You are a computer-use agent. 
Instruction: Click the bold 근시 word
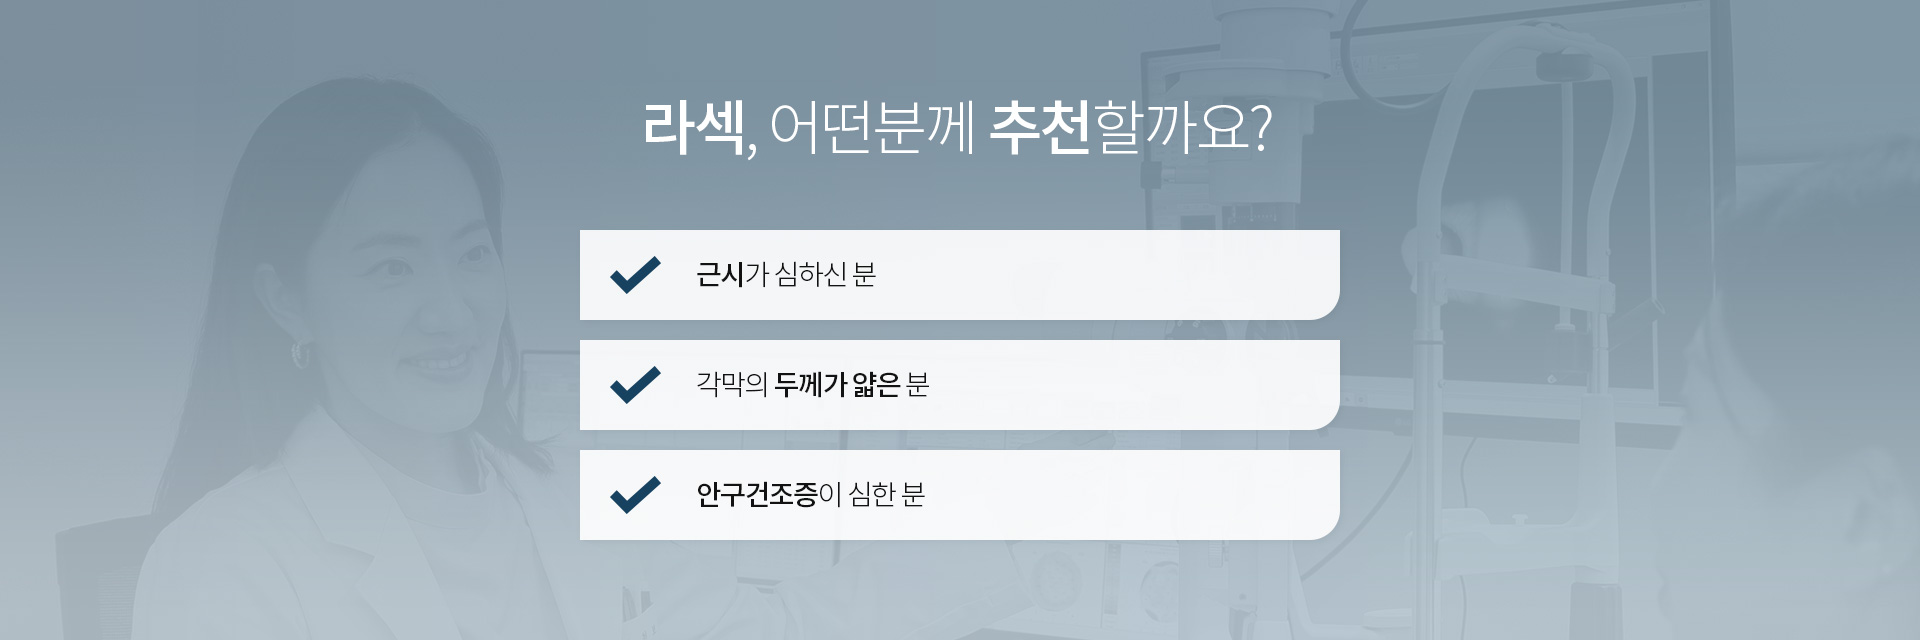click(x=720, y=275)
